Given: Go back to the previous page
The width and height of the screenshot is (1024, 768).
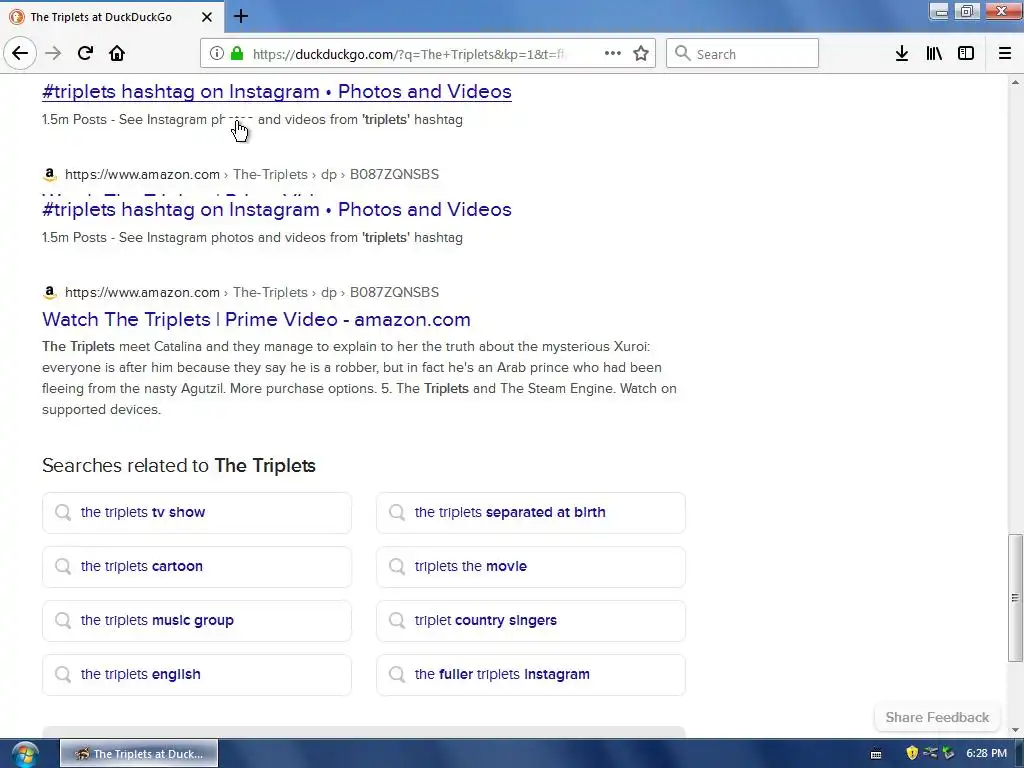Looking at the screenshot, I should pos(20,54).
